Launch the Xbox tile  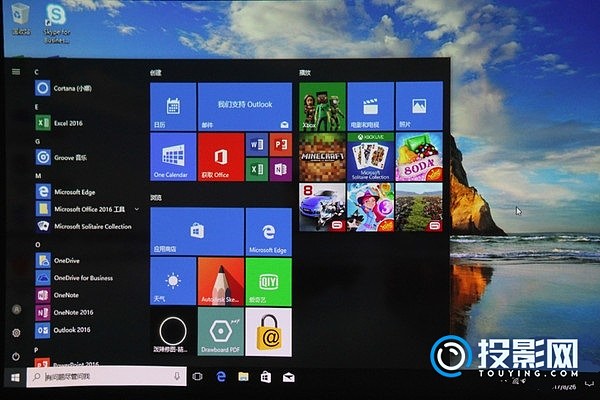(x=322, y=106)
